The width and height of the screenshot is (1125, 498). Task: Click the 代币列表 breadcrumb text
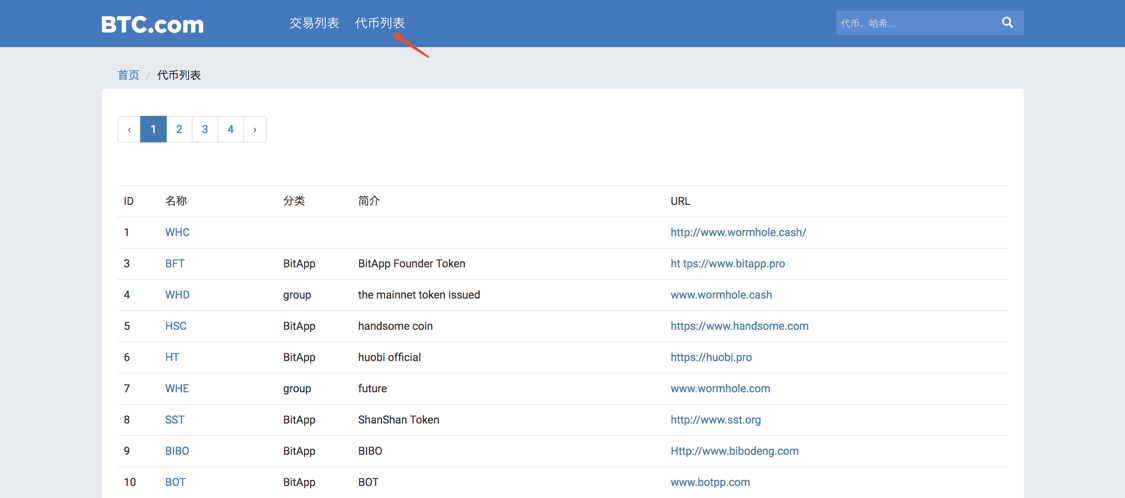click(x=179, y=75)
